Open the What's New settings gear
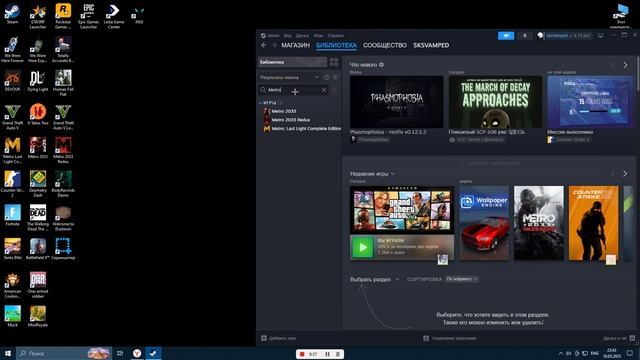The width and height of the screenshot is (640, 360). click(381, 64)
